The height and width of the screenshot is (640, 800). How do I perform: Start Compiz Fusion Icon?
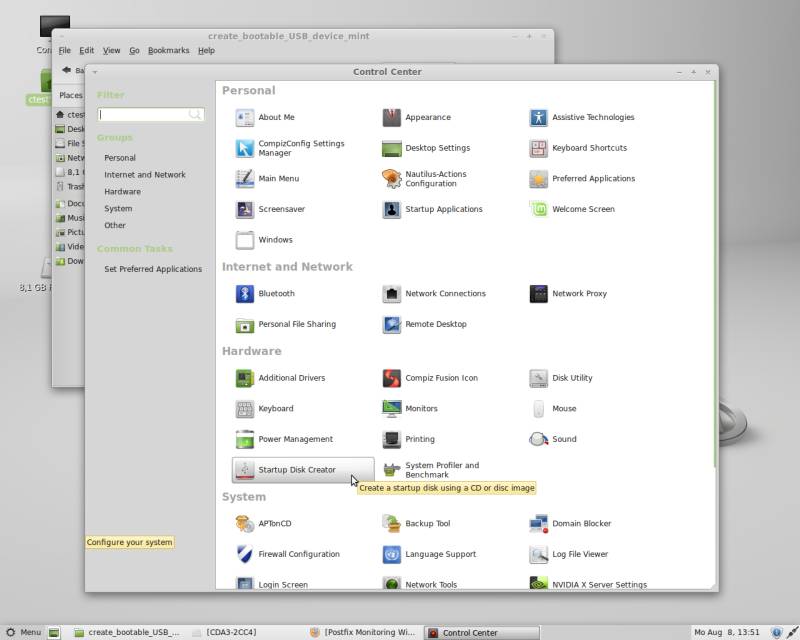[x=431, y=378]
